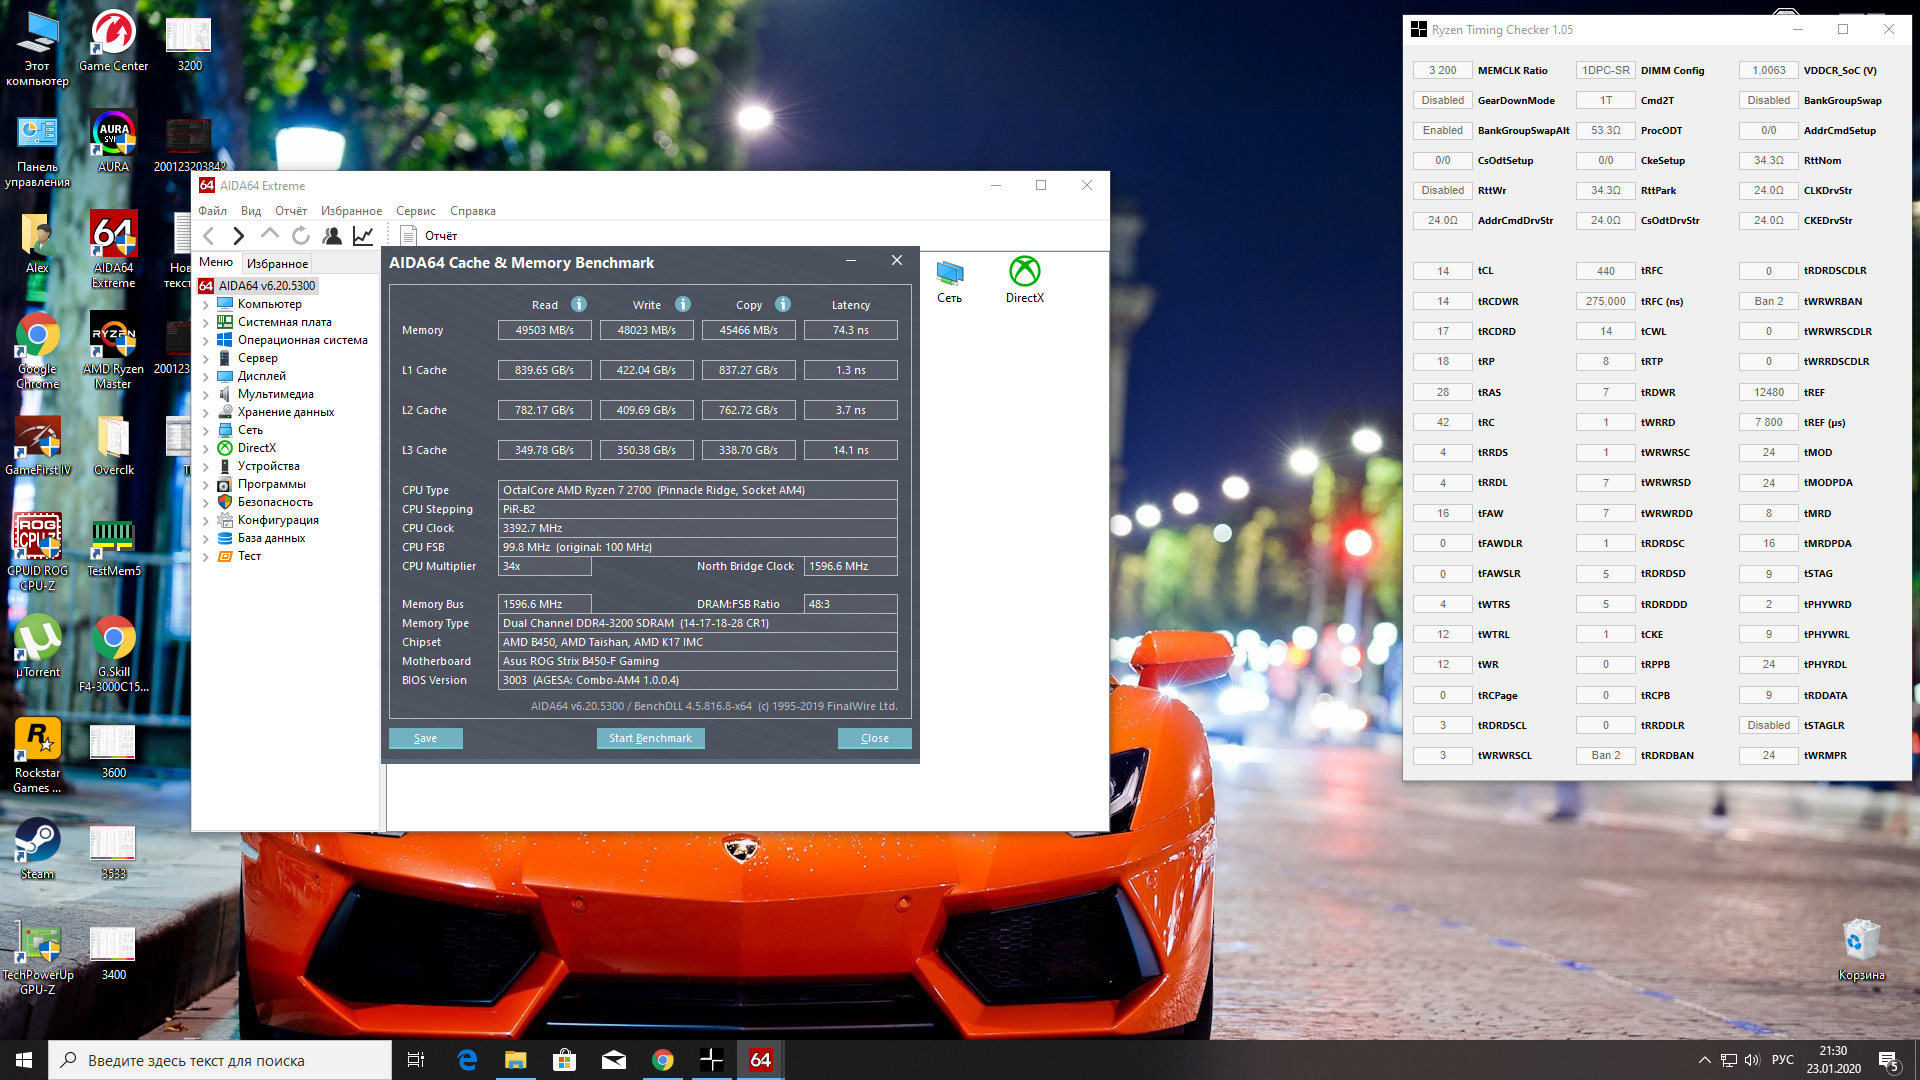Click the Read column info icon
The height and width of the screenshot is (1080, 1920).
[579, 304]
